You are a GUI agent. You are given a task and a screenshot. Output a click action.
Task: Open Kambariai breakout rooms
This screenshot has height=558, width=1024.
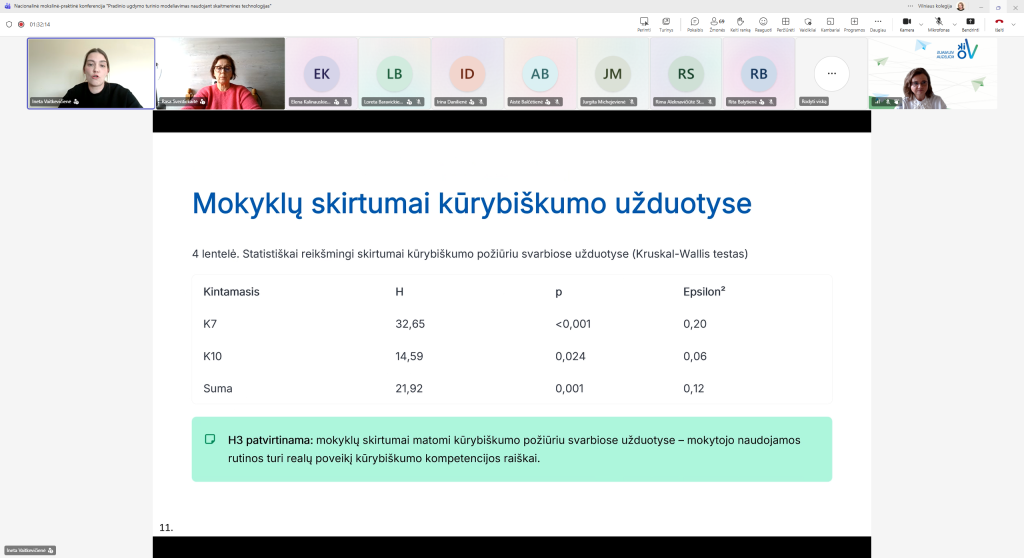(x=830, y=23)
